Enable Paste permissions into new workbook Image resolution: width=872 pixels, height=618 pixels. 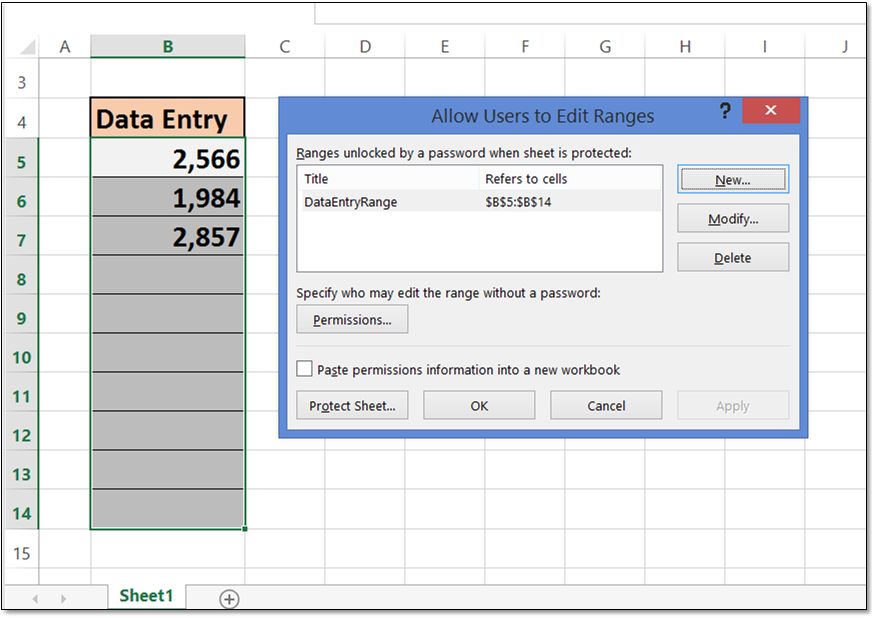click(305, 368)
